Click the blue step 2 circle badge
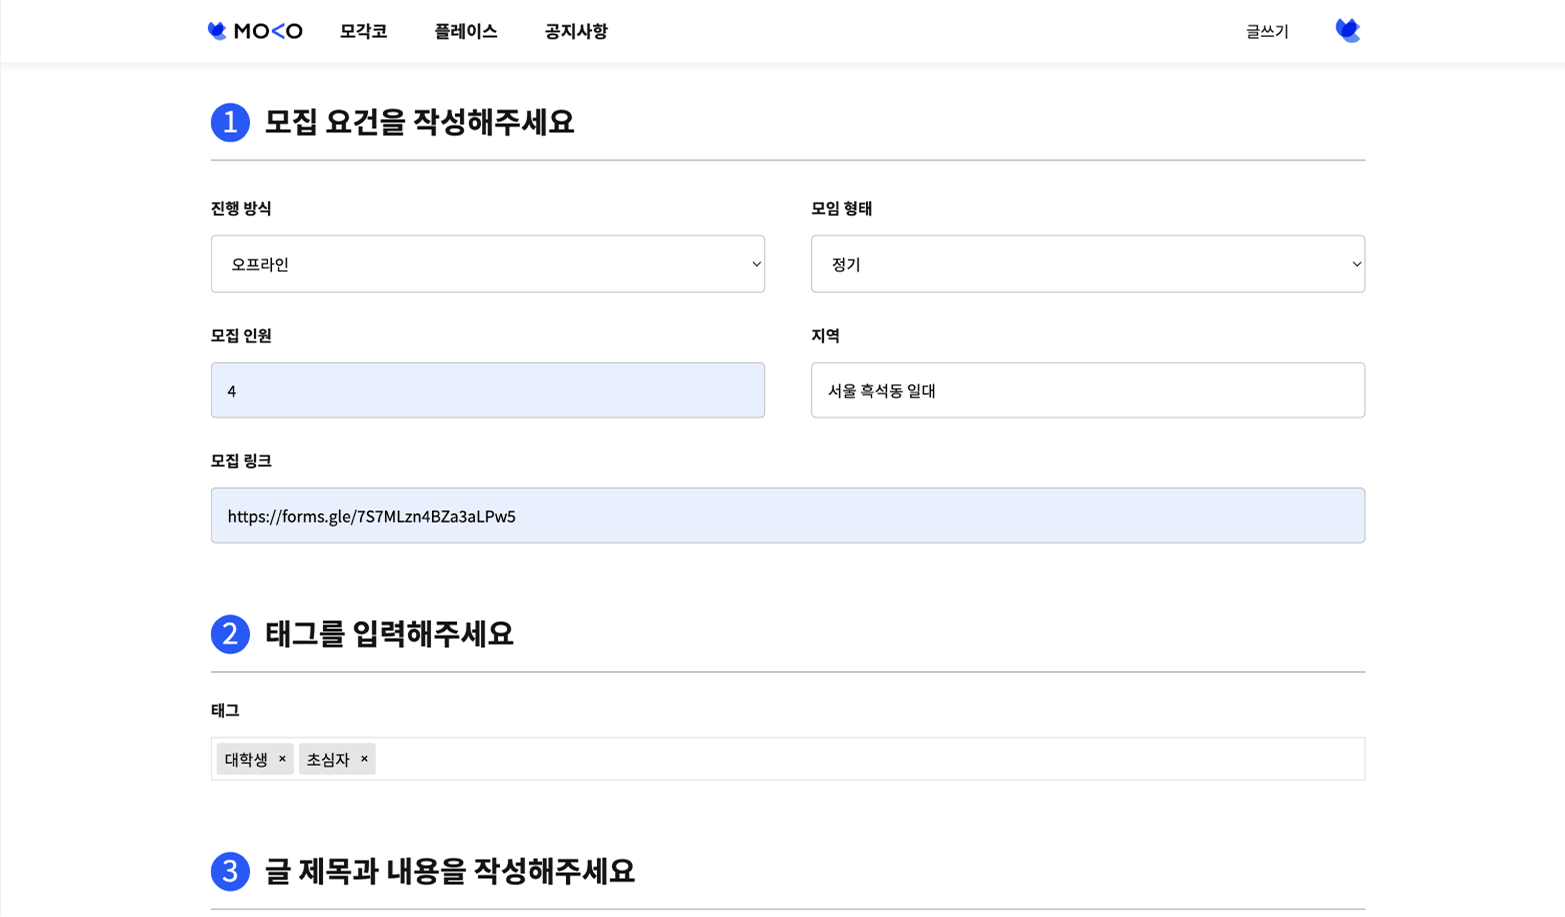The image size is (1565, 917). point(230,634)
